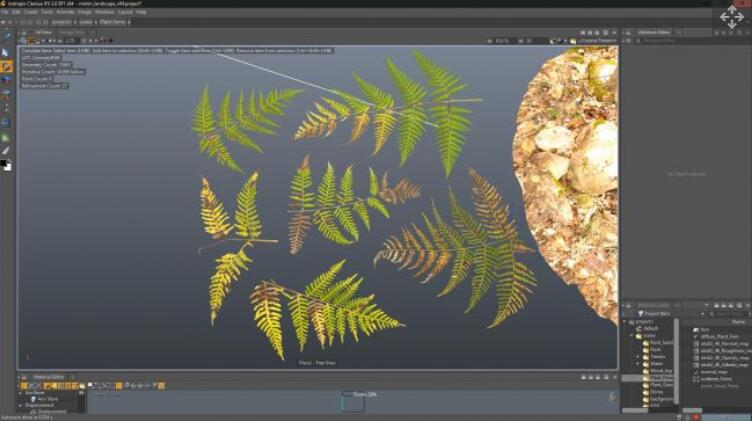Click the scene breadcrumb in path bar

coord(86,21)
